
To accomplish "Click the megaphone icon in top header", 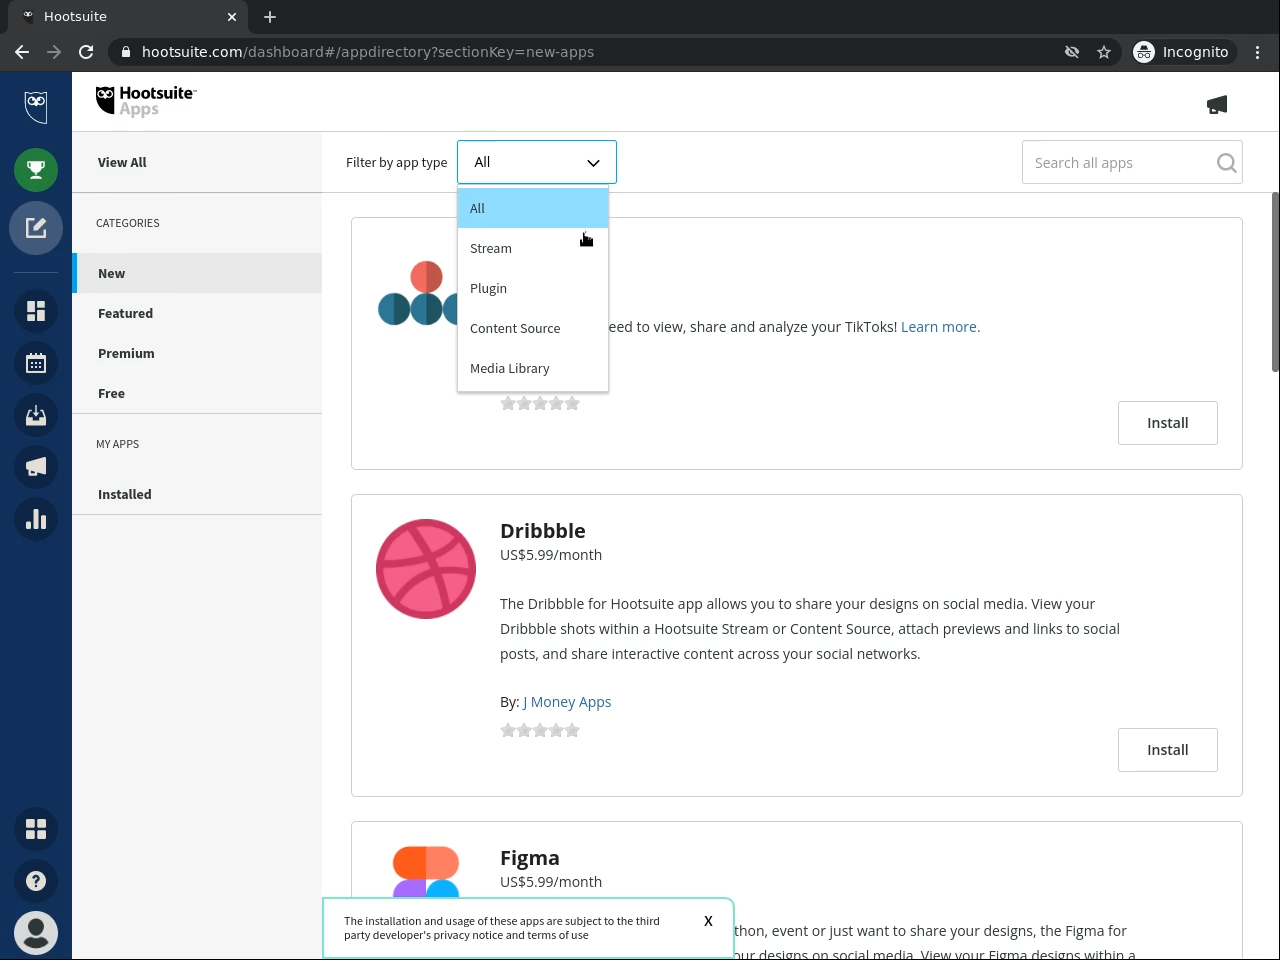I will point(1217,105).
